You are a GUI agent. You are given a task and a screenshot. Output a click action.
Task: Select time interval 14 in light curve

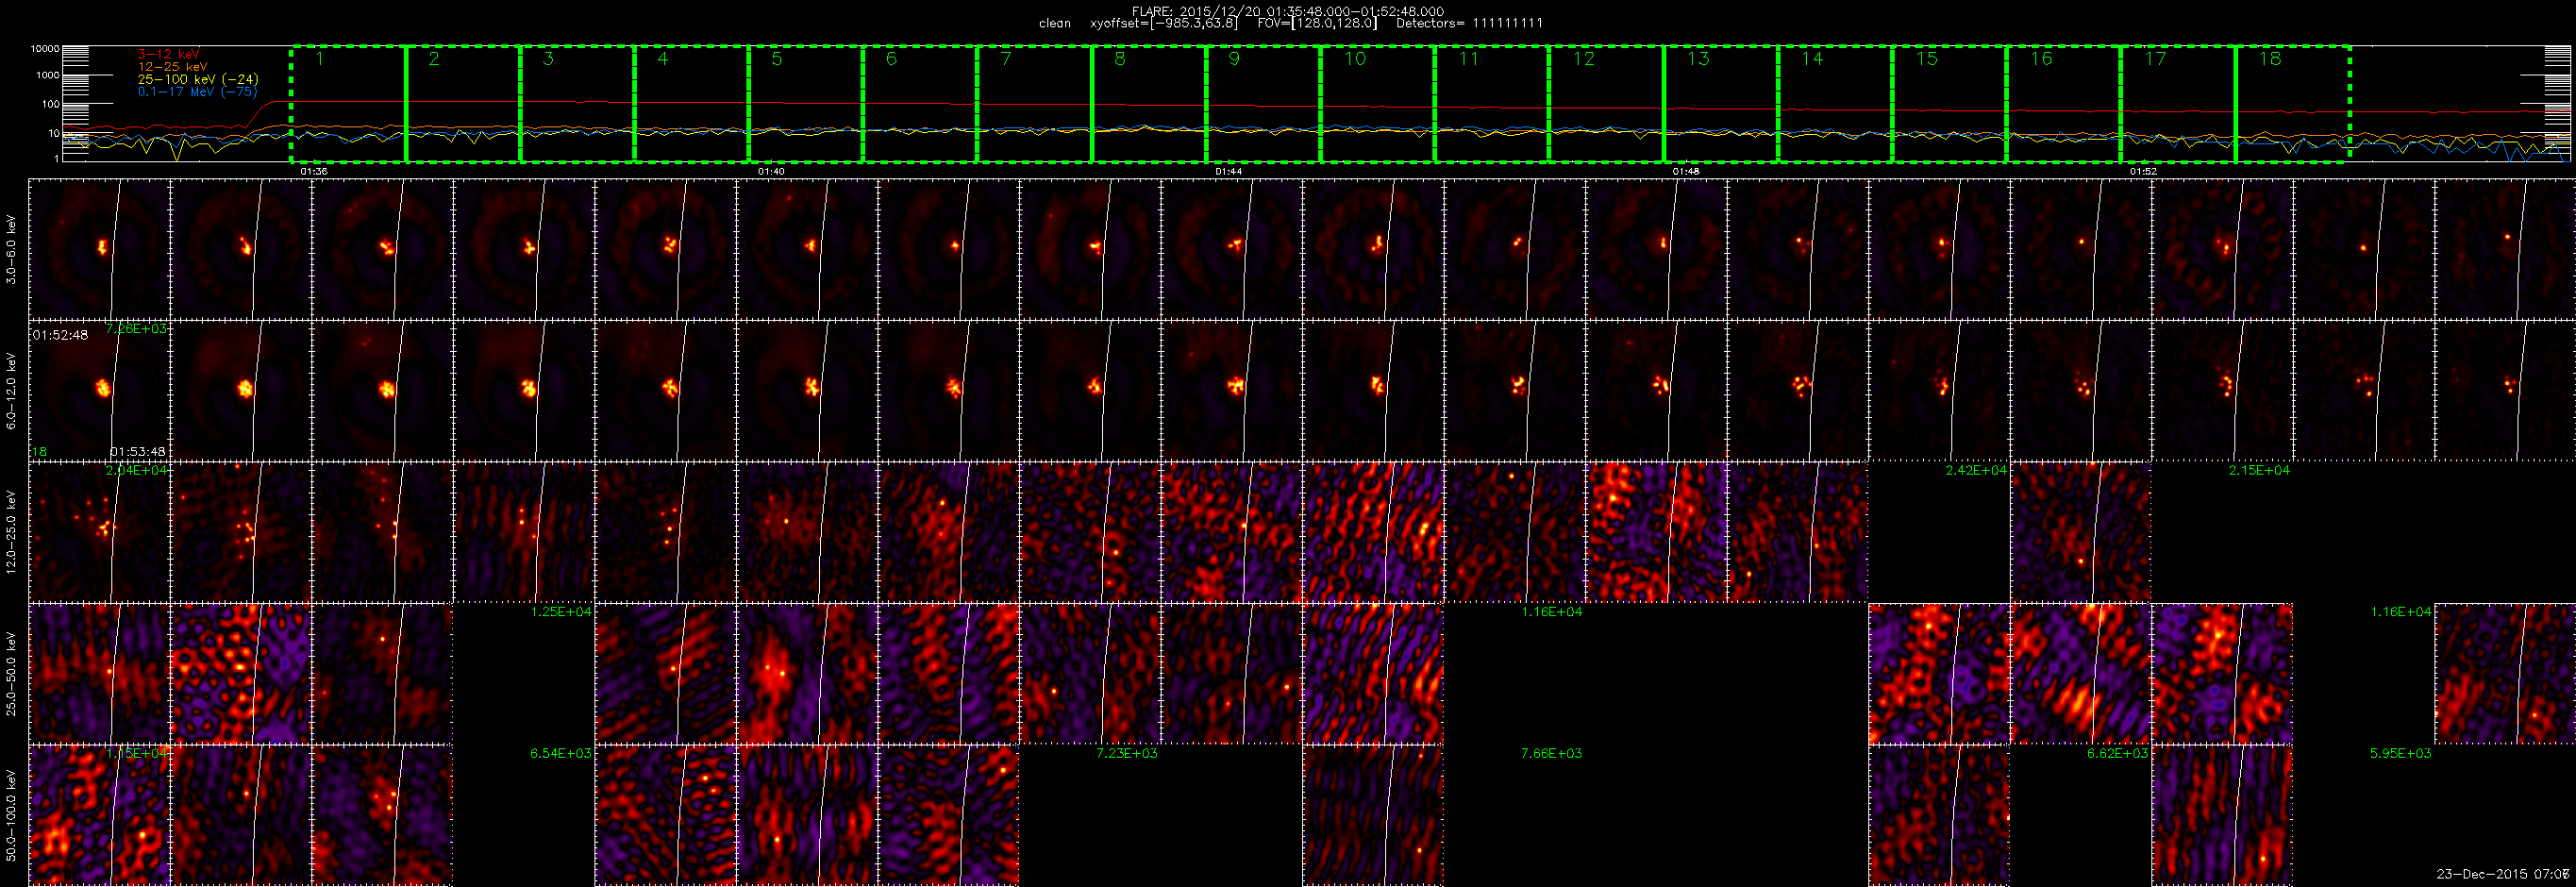coord(1835,103)
